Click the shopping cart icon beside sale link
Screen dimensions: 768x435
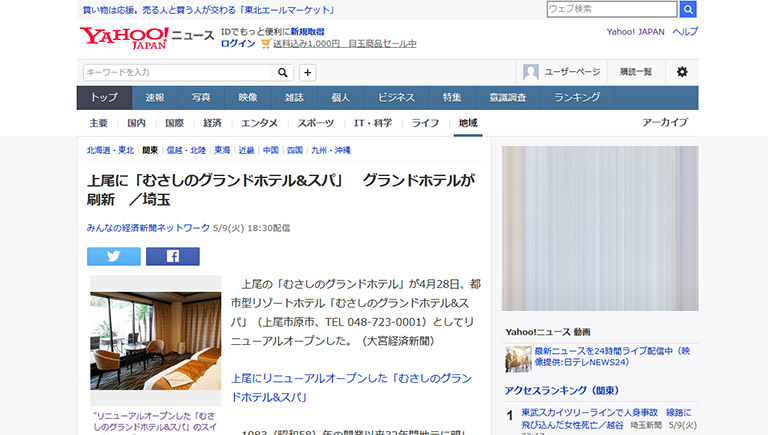[265, 44]
